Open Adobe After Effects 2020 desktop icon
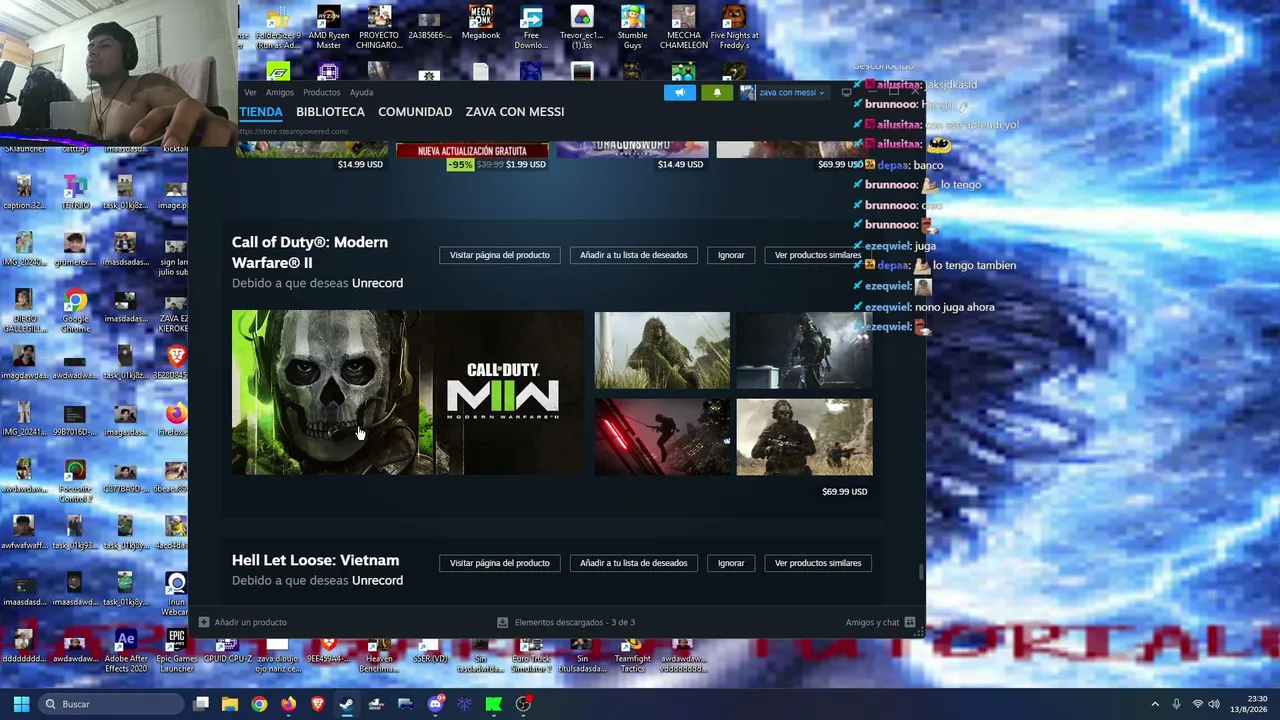 click(126, 651)
